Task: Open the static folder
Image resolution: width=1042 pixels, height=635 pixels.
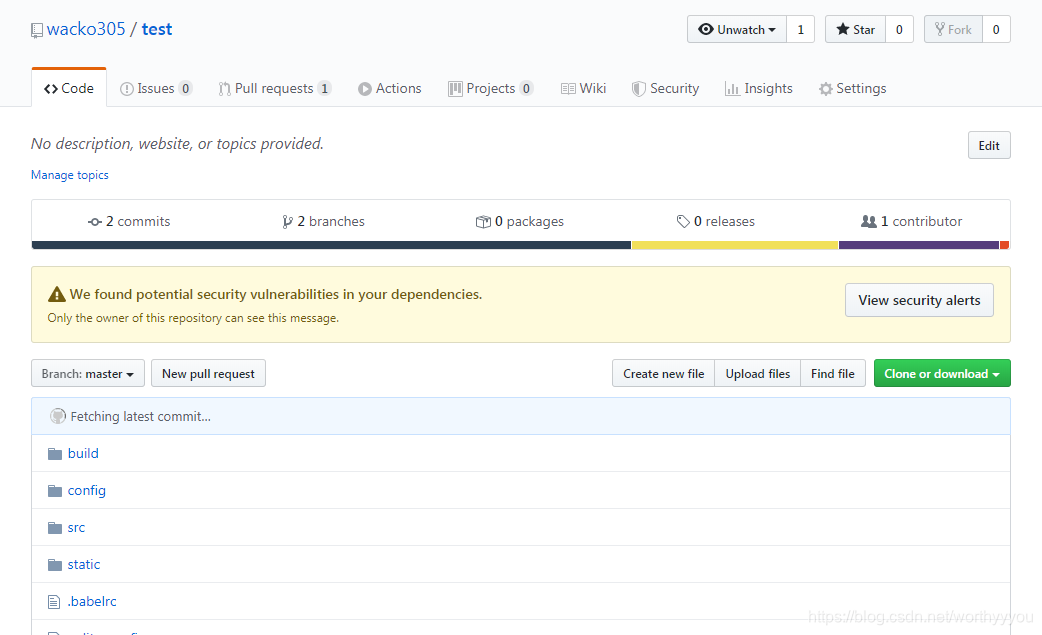Action: pos(84,564)
